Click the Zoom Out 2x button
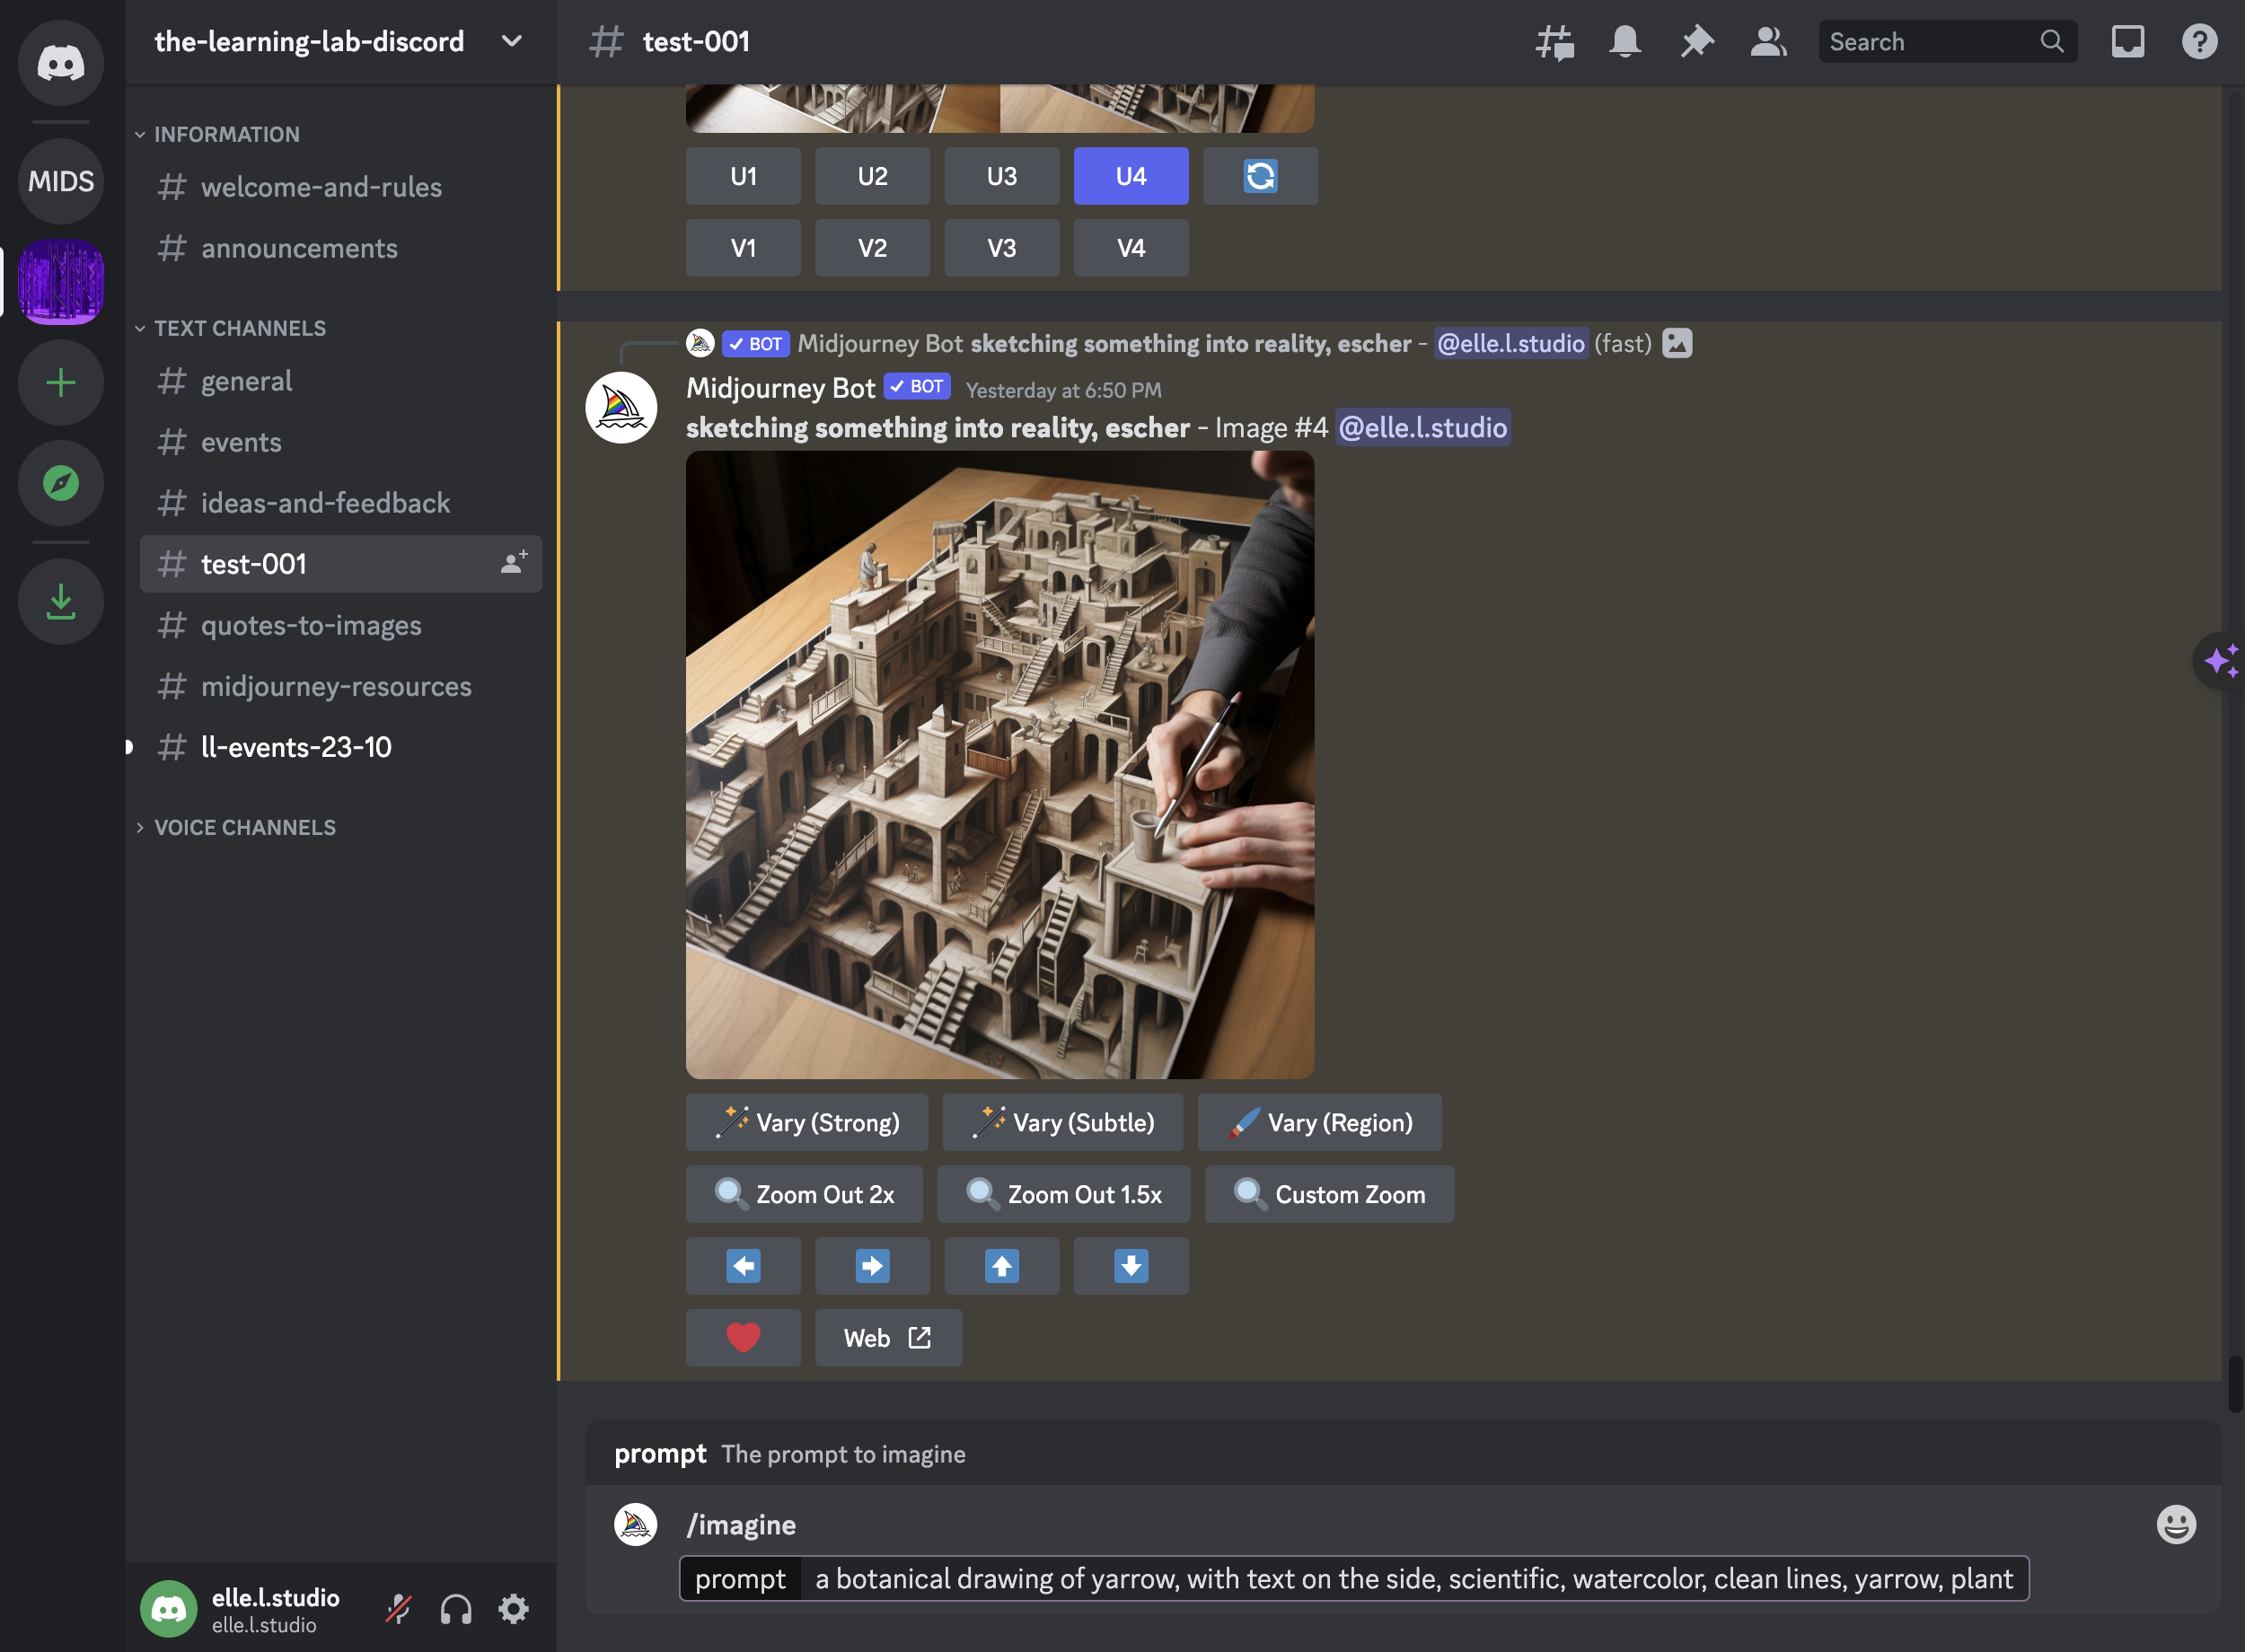Screen dimensions: 2245x1652 (x=804, y=1194)
